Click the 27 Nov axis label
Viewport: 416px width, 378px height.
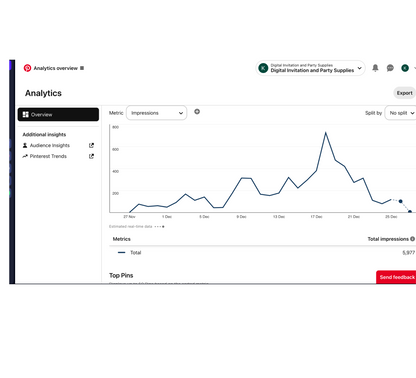tap(129, 217)
